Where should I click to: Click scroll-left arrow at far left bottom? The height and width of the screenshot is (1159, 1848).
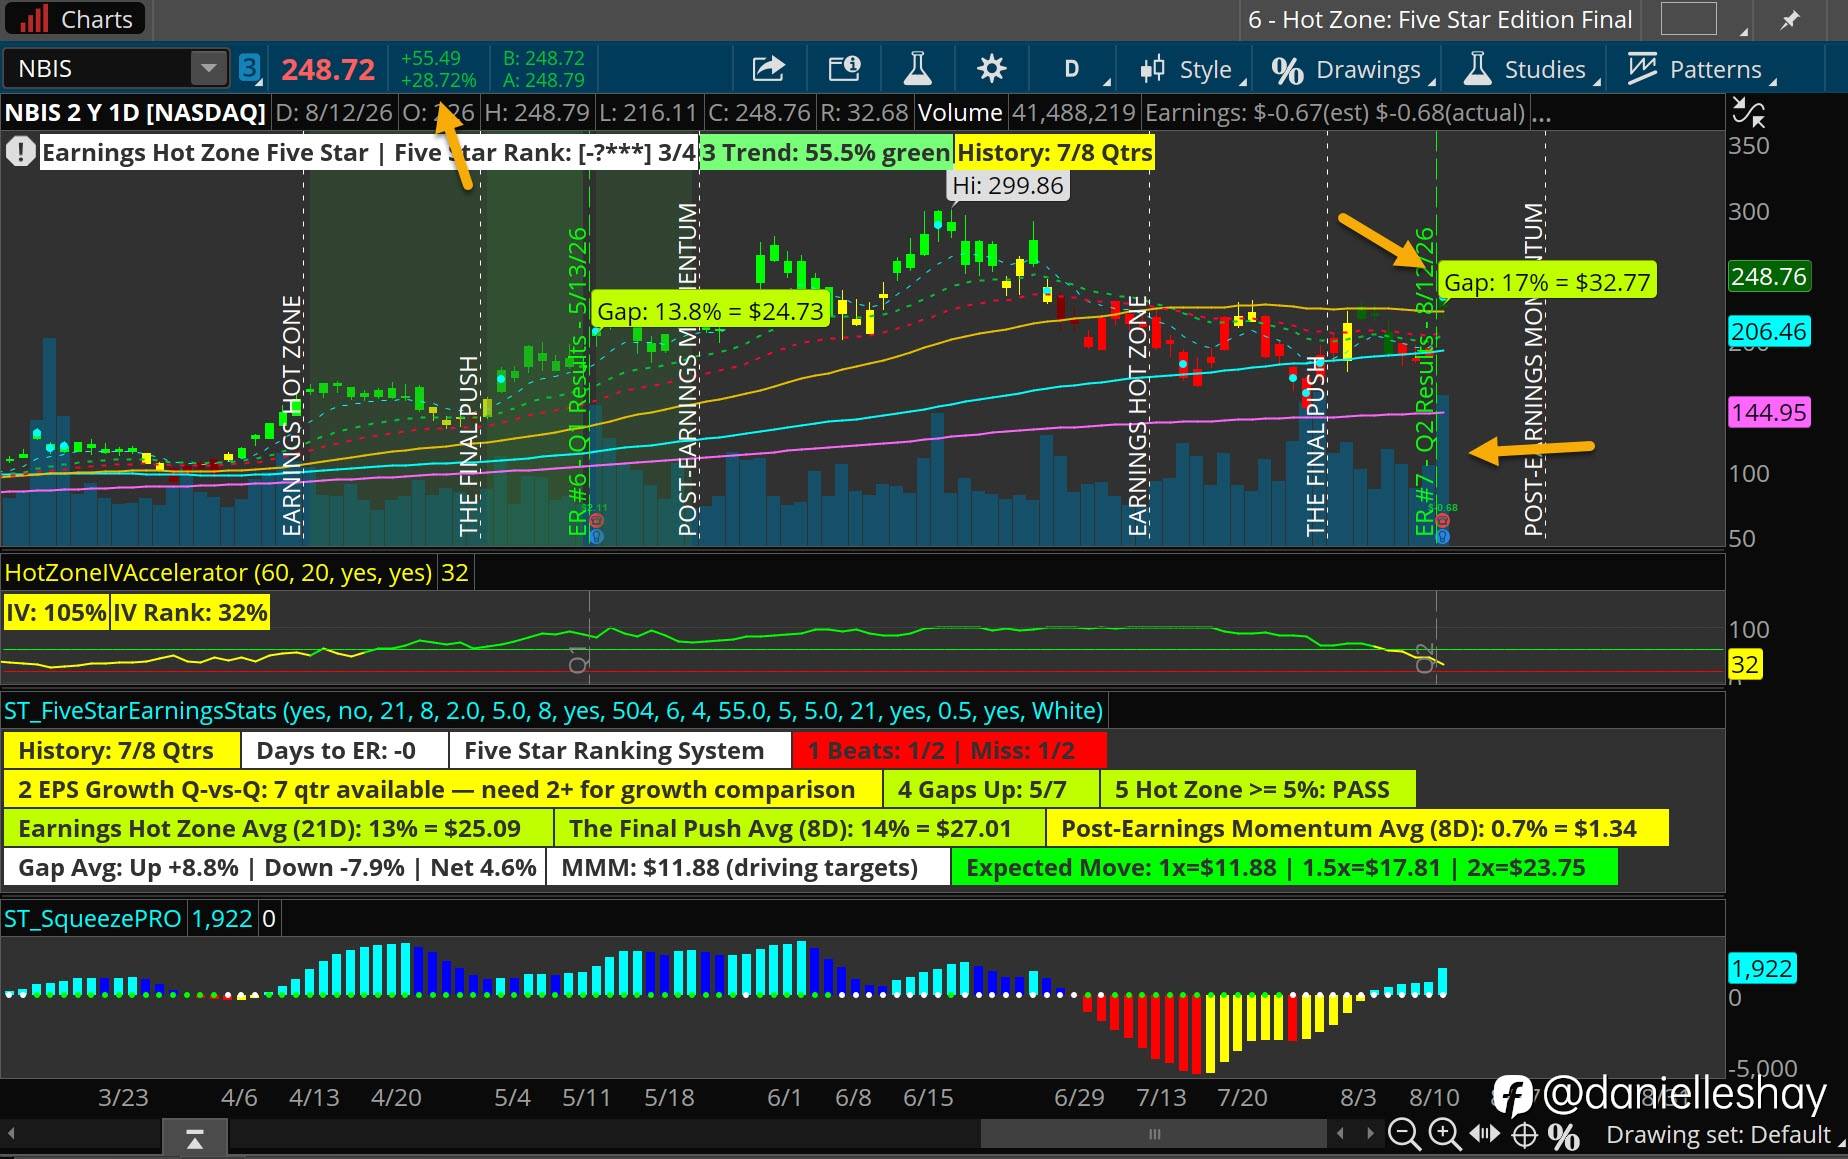point(11,1134)
